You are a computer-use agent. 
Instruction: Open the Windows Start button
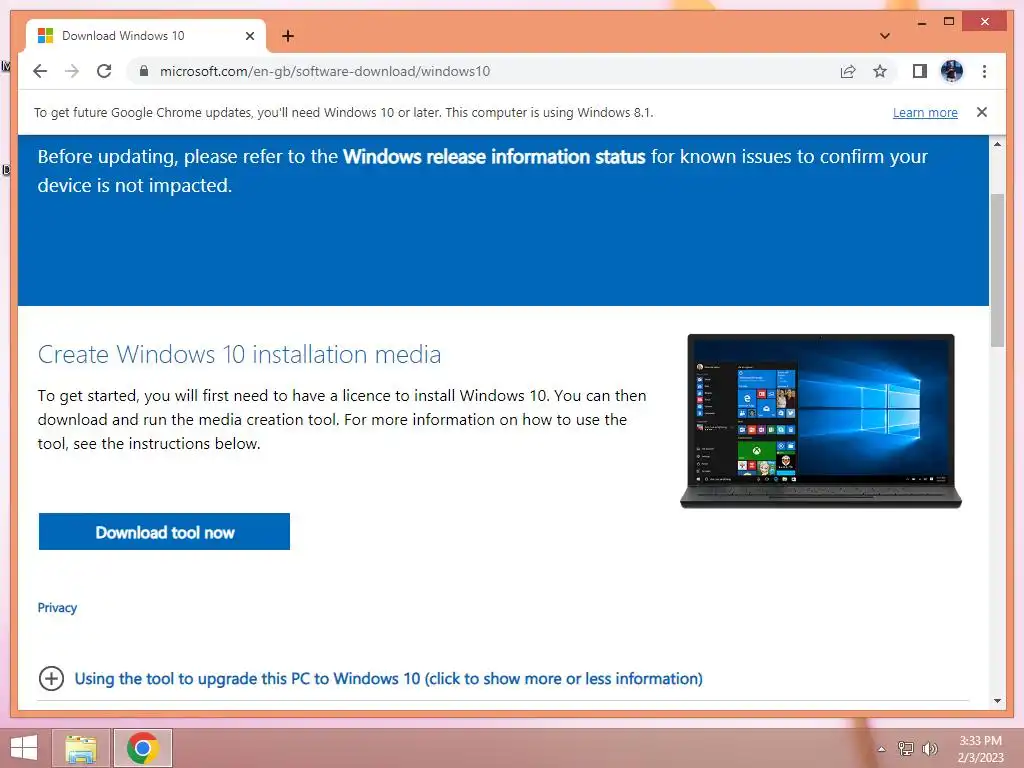coord(24,748)
